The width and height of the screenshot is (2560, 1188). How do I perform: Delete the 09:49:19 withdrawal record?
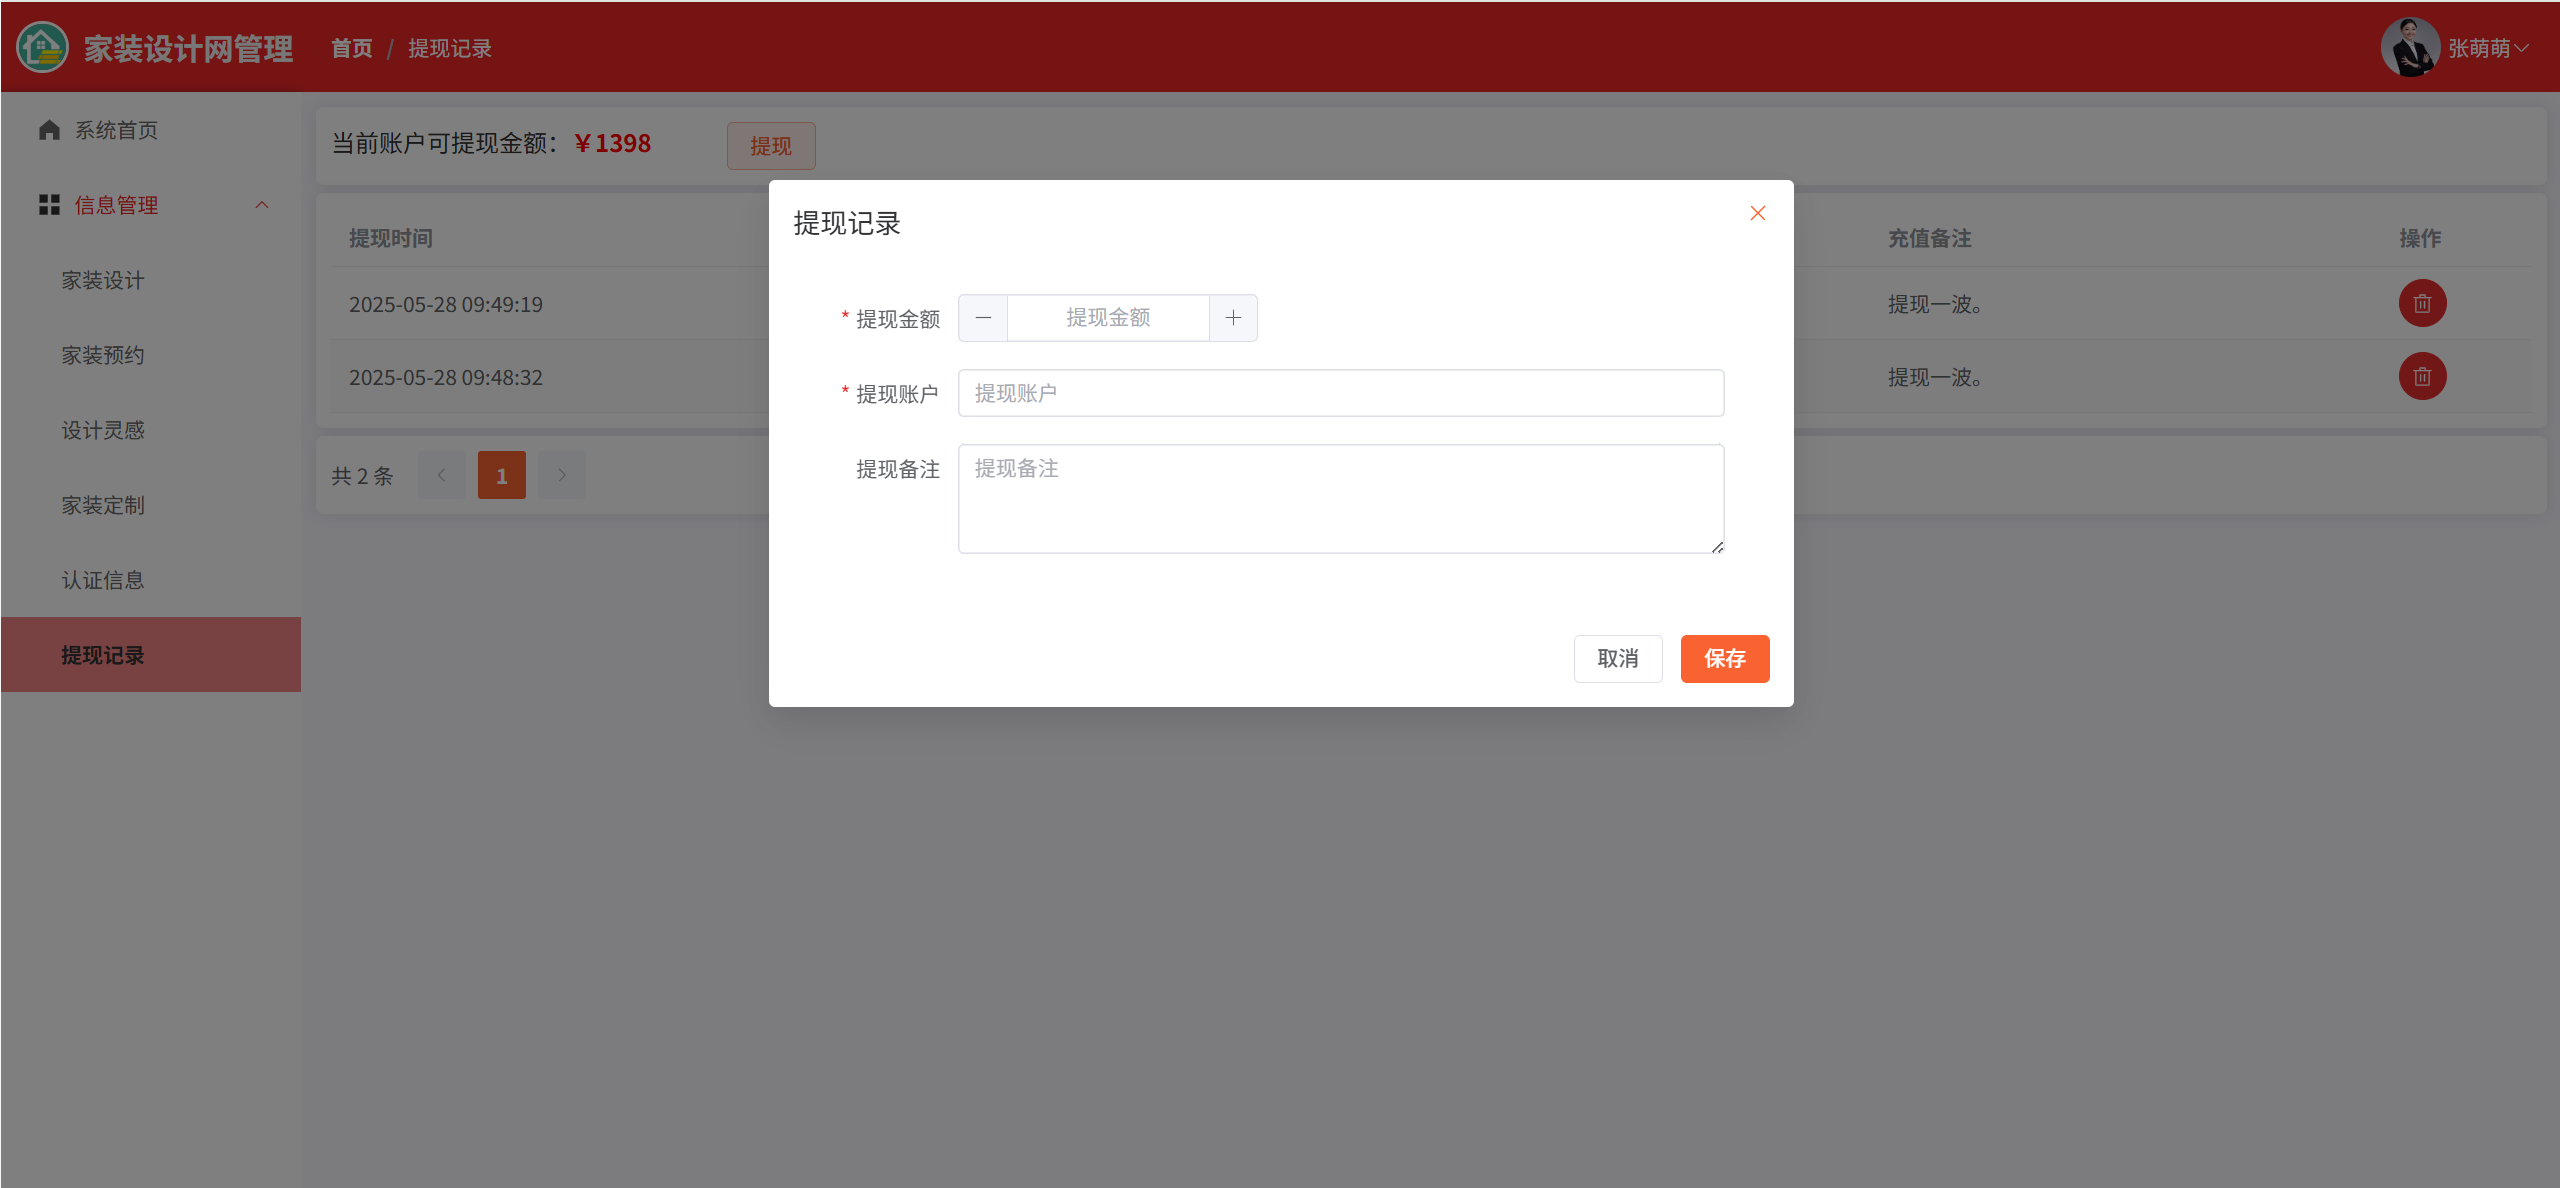click(2421, 304)
